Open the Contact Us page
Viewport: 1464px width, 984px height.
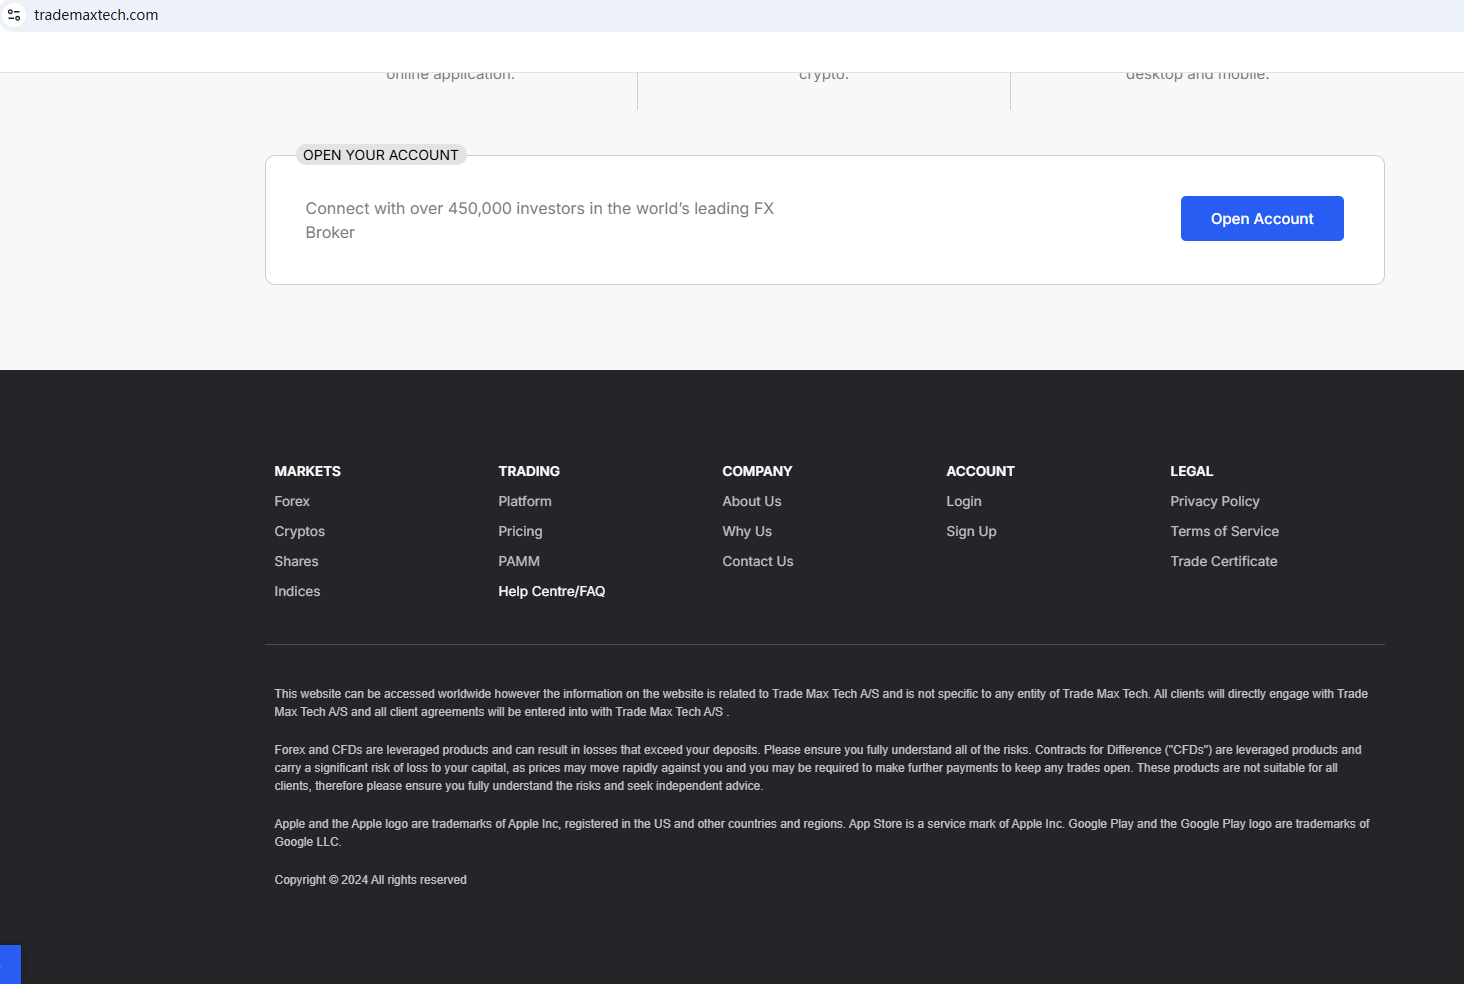pos(757,561)
